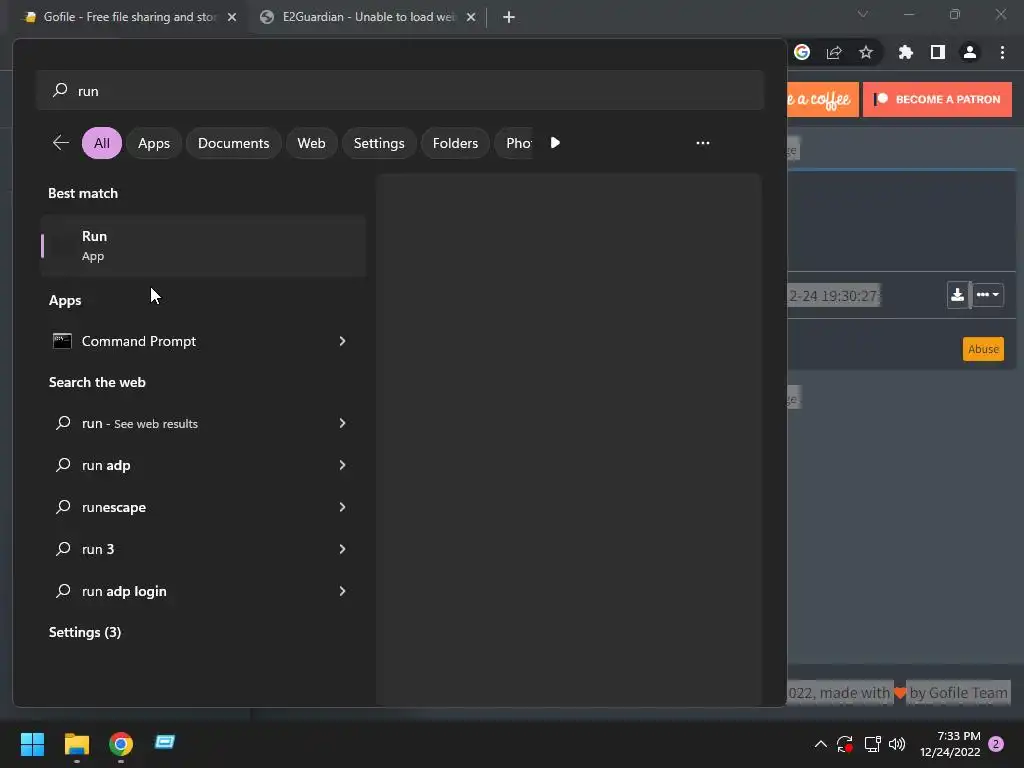Open the Windows Start button
Screen dimensions: 1024x768
tap(32, 743)
